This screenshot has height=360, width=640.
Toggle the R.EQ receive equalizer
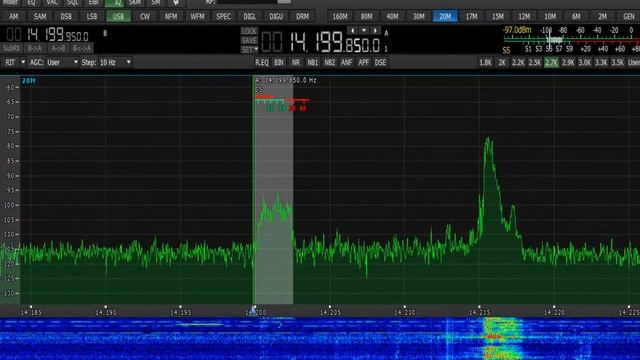click(262, 62)
